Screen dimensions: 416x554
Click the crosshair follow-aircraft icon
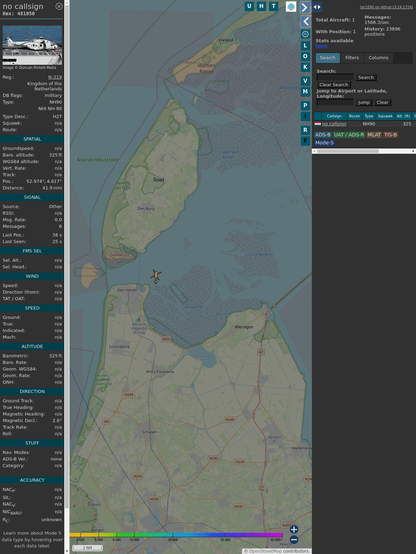305,34
